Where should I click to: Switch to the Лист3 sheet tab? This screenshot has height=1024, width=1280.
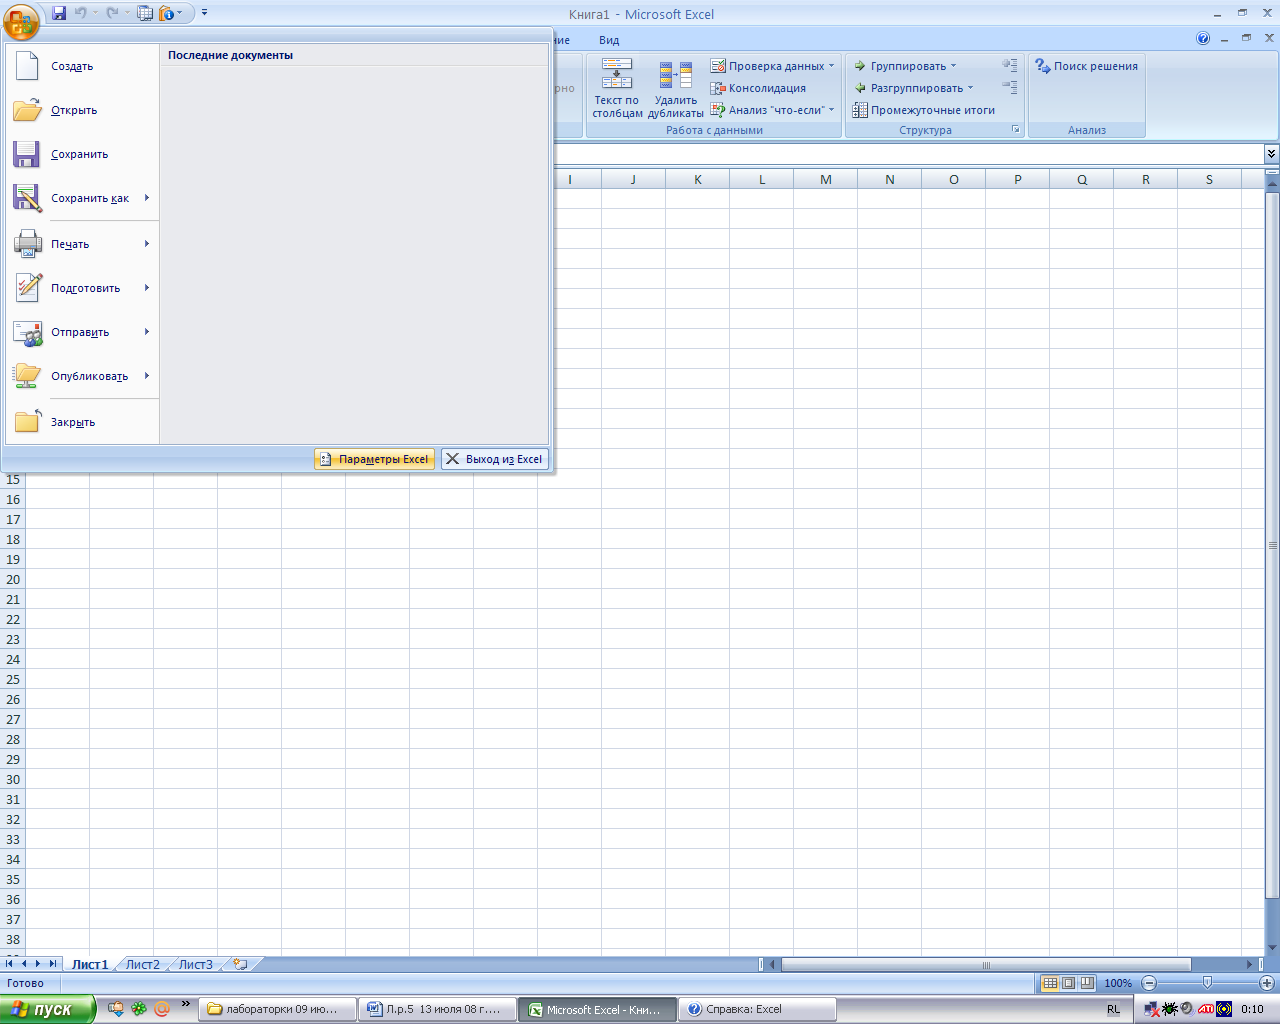pyautogui.click(x=195, y=965)
